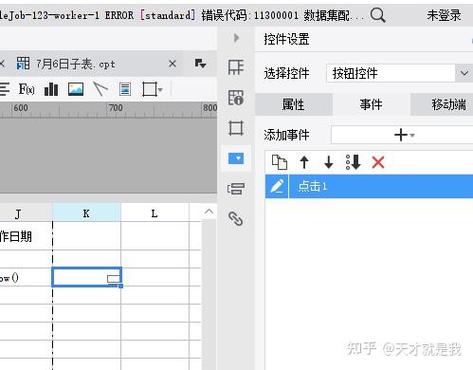Open condition attributes sidebar icon
The height and width of the screenshot is (370, 473).
click(236, 189)
